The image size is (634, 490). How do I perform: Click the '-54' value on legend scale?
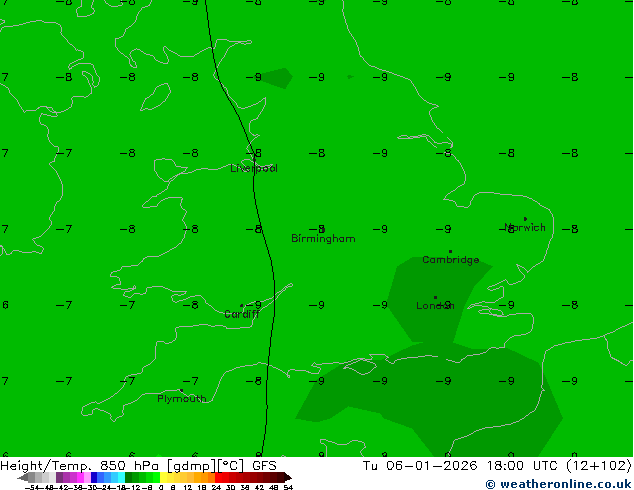(32, 487)
